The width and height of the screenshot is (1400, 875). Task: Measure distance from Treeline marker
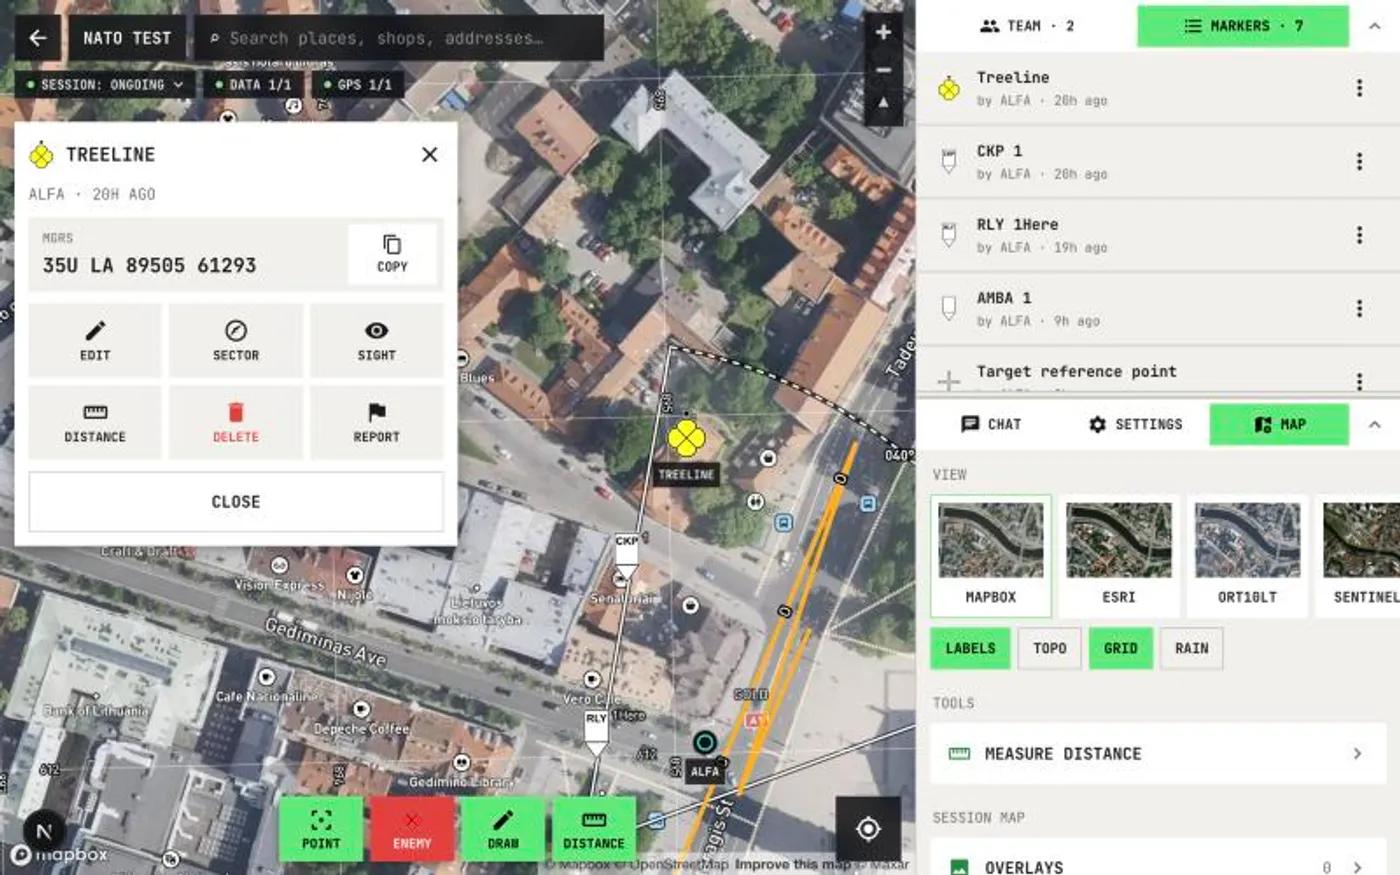click(x=95, y=423)
